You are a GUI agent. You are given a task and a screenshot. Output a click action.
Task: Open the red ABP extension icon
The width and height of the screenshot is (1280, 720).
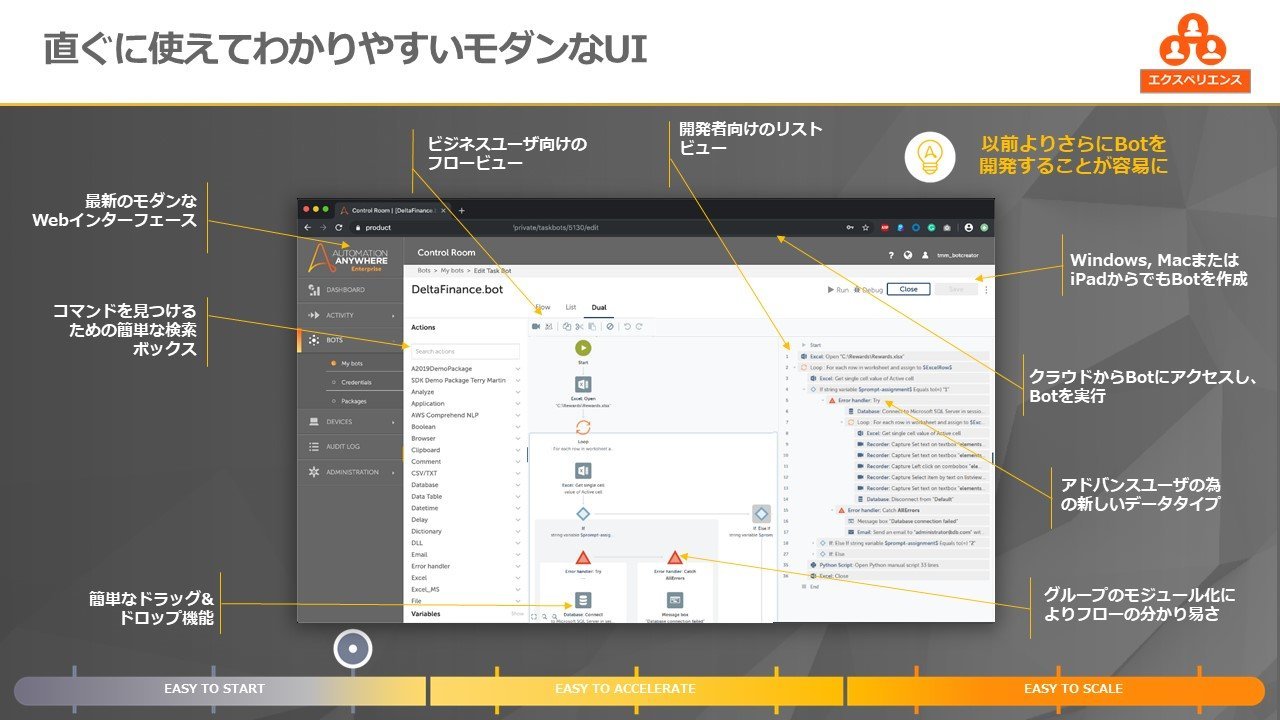884,228
